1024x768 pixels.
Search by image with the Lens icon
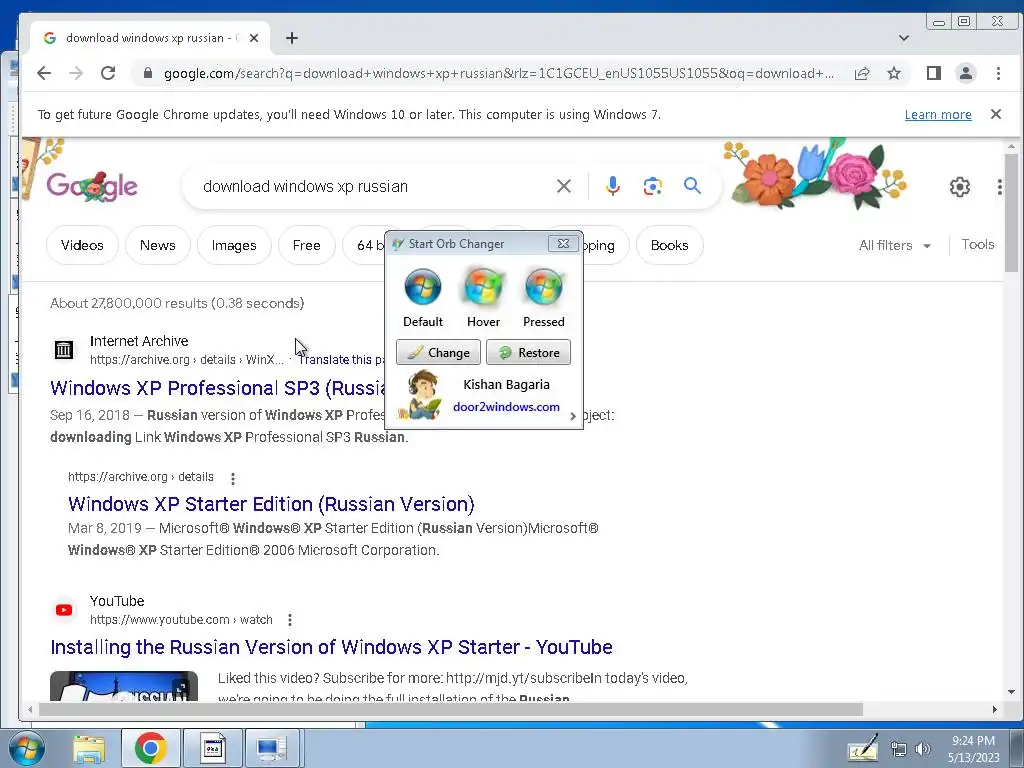point(652,186)
